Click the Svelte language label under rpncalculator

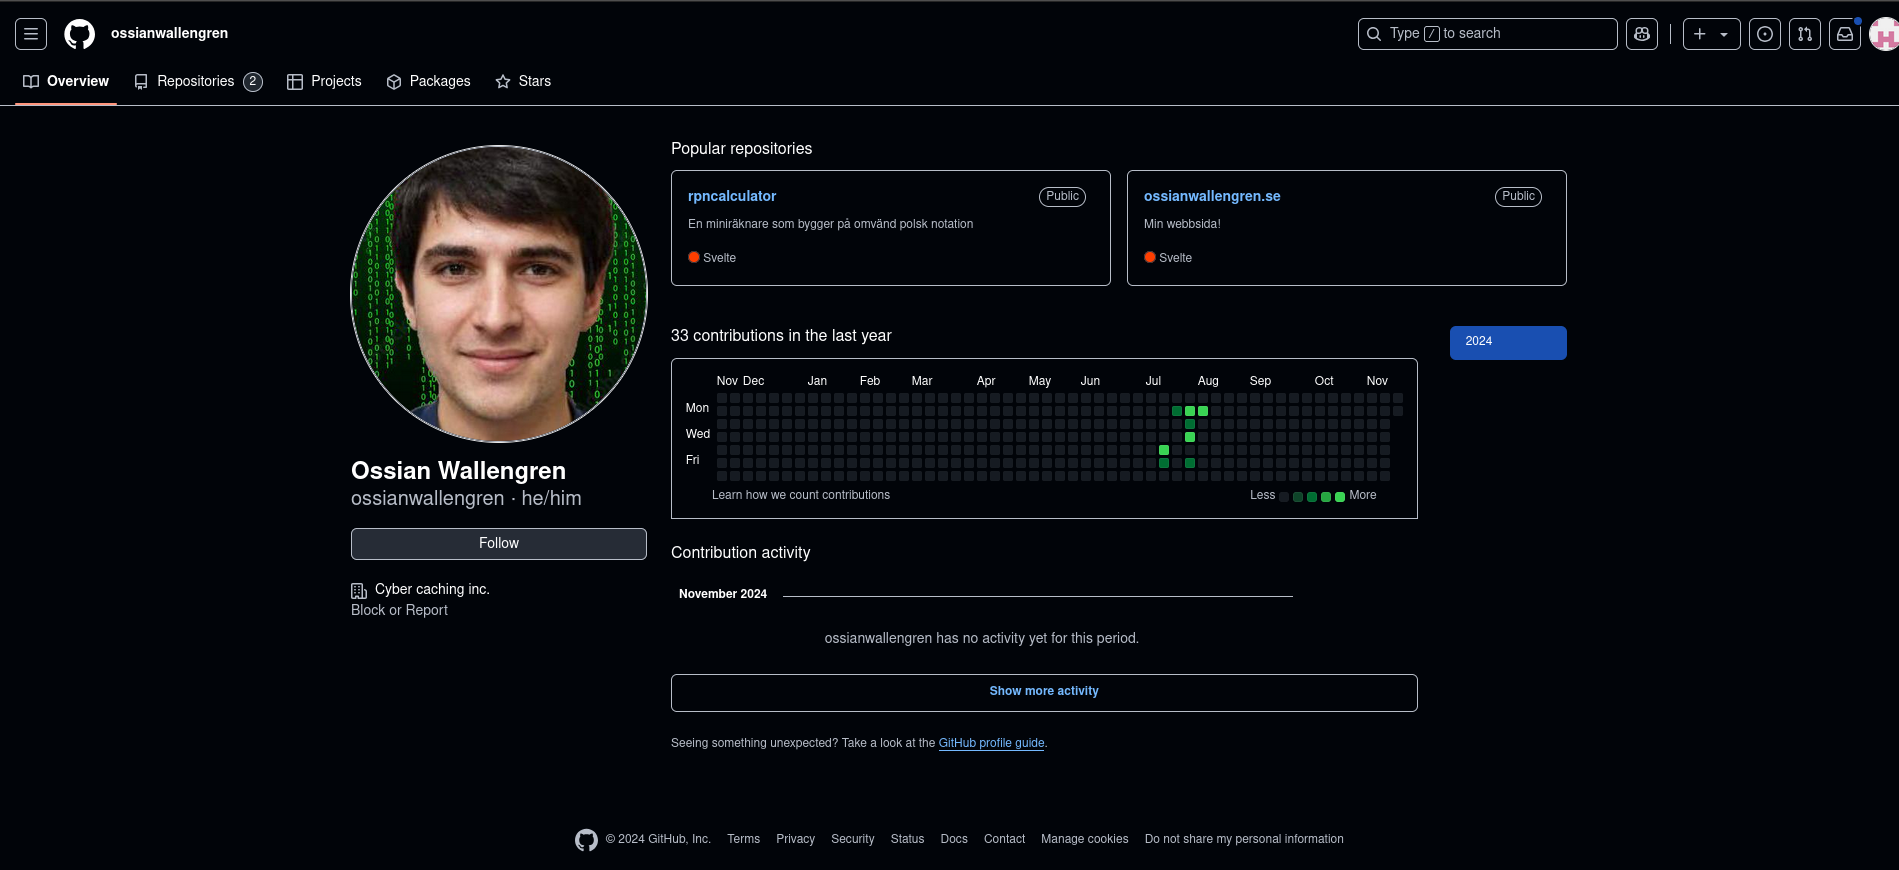pos(719,258)
